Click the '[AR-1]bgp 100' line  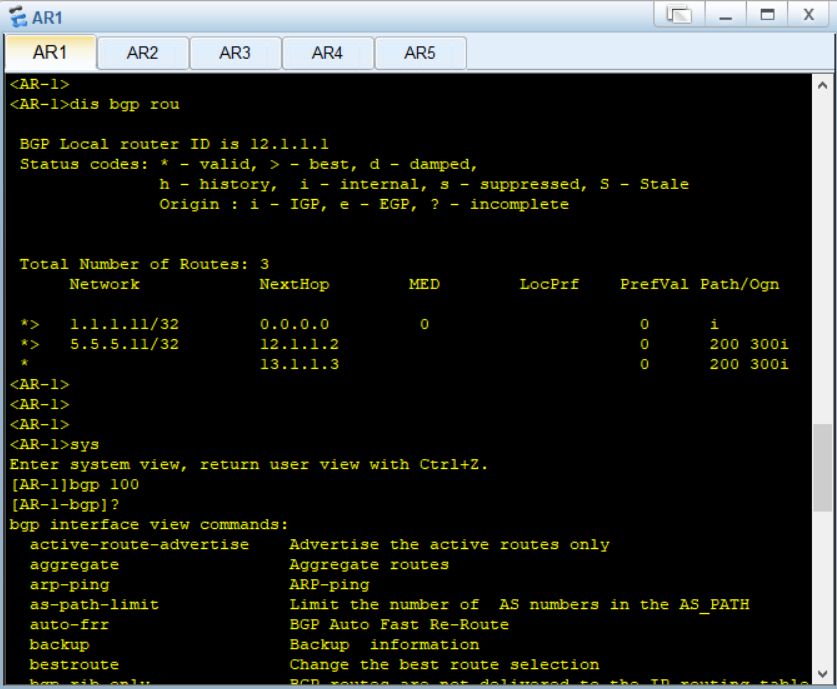(x=75, y=485)
